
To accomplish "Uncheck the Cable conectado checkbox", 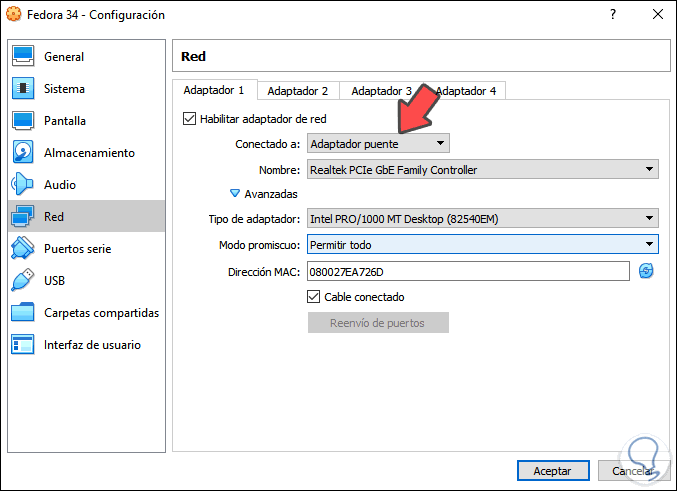I will click(x=314, y=297).
